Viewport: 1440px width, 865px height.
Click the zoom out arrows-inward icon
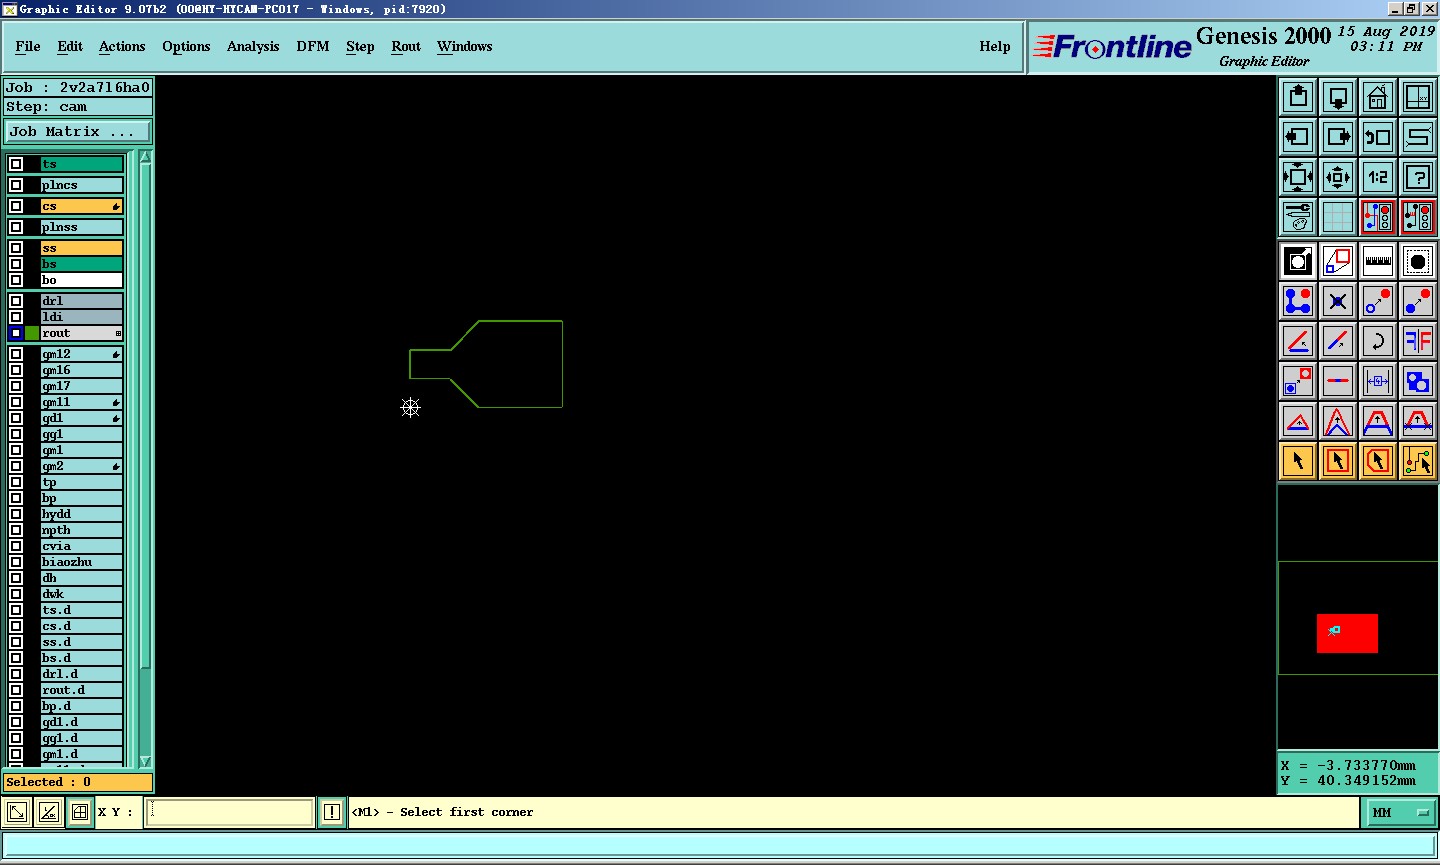(x=1338, y=177)
